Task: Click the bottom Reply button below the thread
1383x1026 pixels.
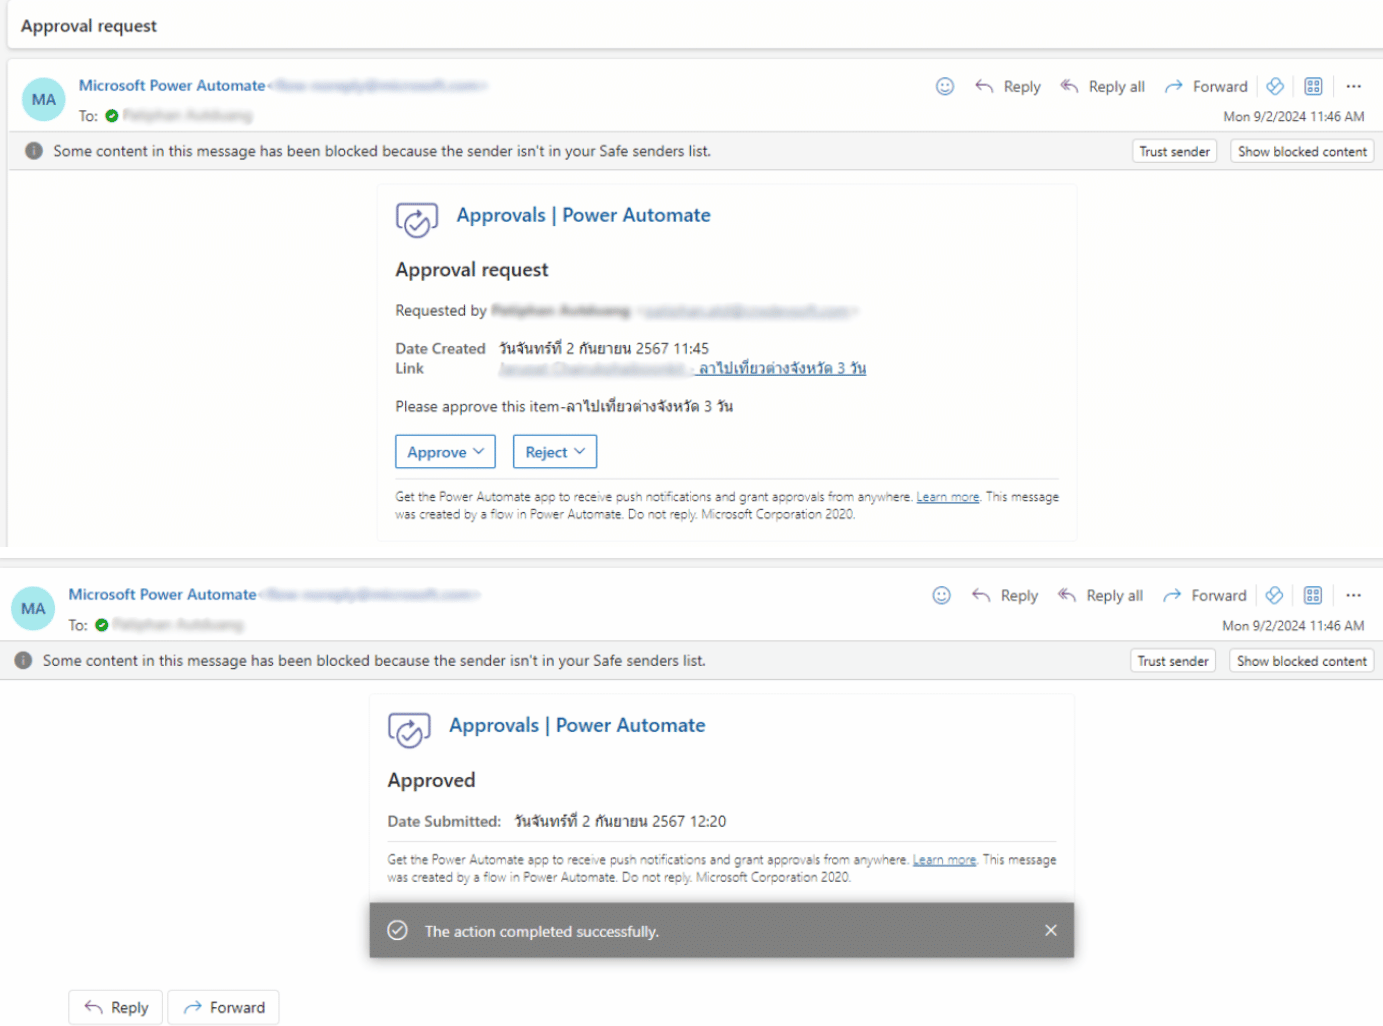Action: (x=117, y=1007)
